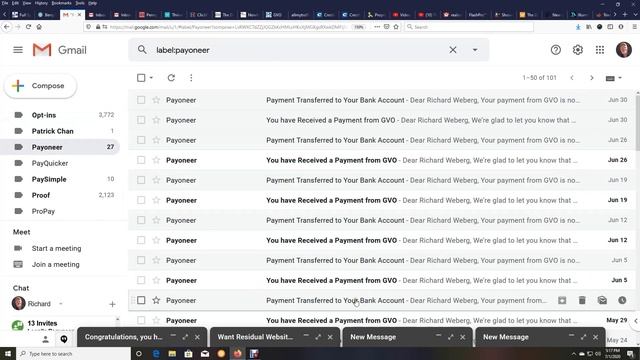Open the Gmail support help icon
Screen dimensions: 640x360
(556, 50)
